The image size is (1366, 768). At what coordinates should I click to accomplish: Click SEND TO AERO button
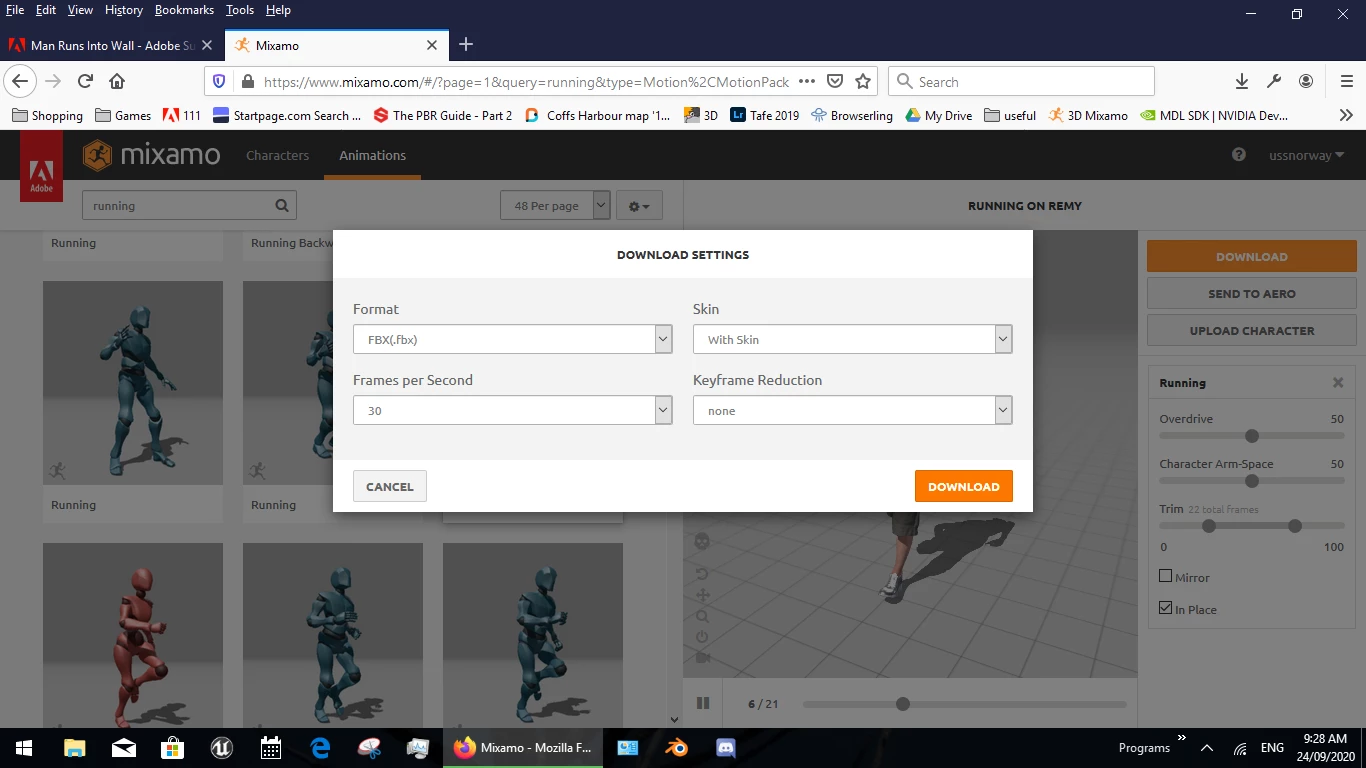(1252, 293)
